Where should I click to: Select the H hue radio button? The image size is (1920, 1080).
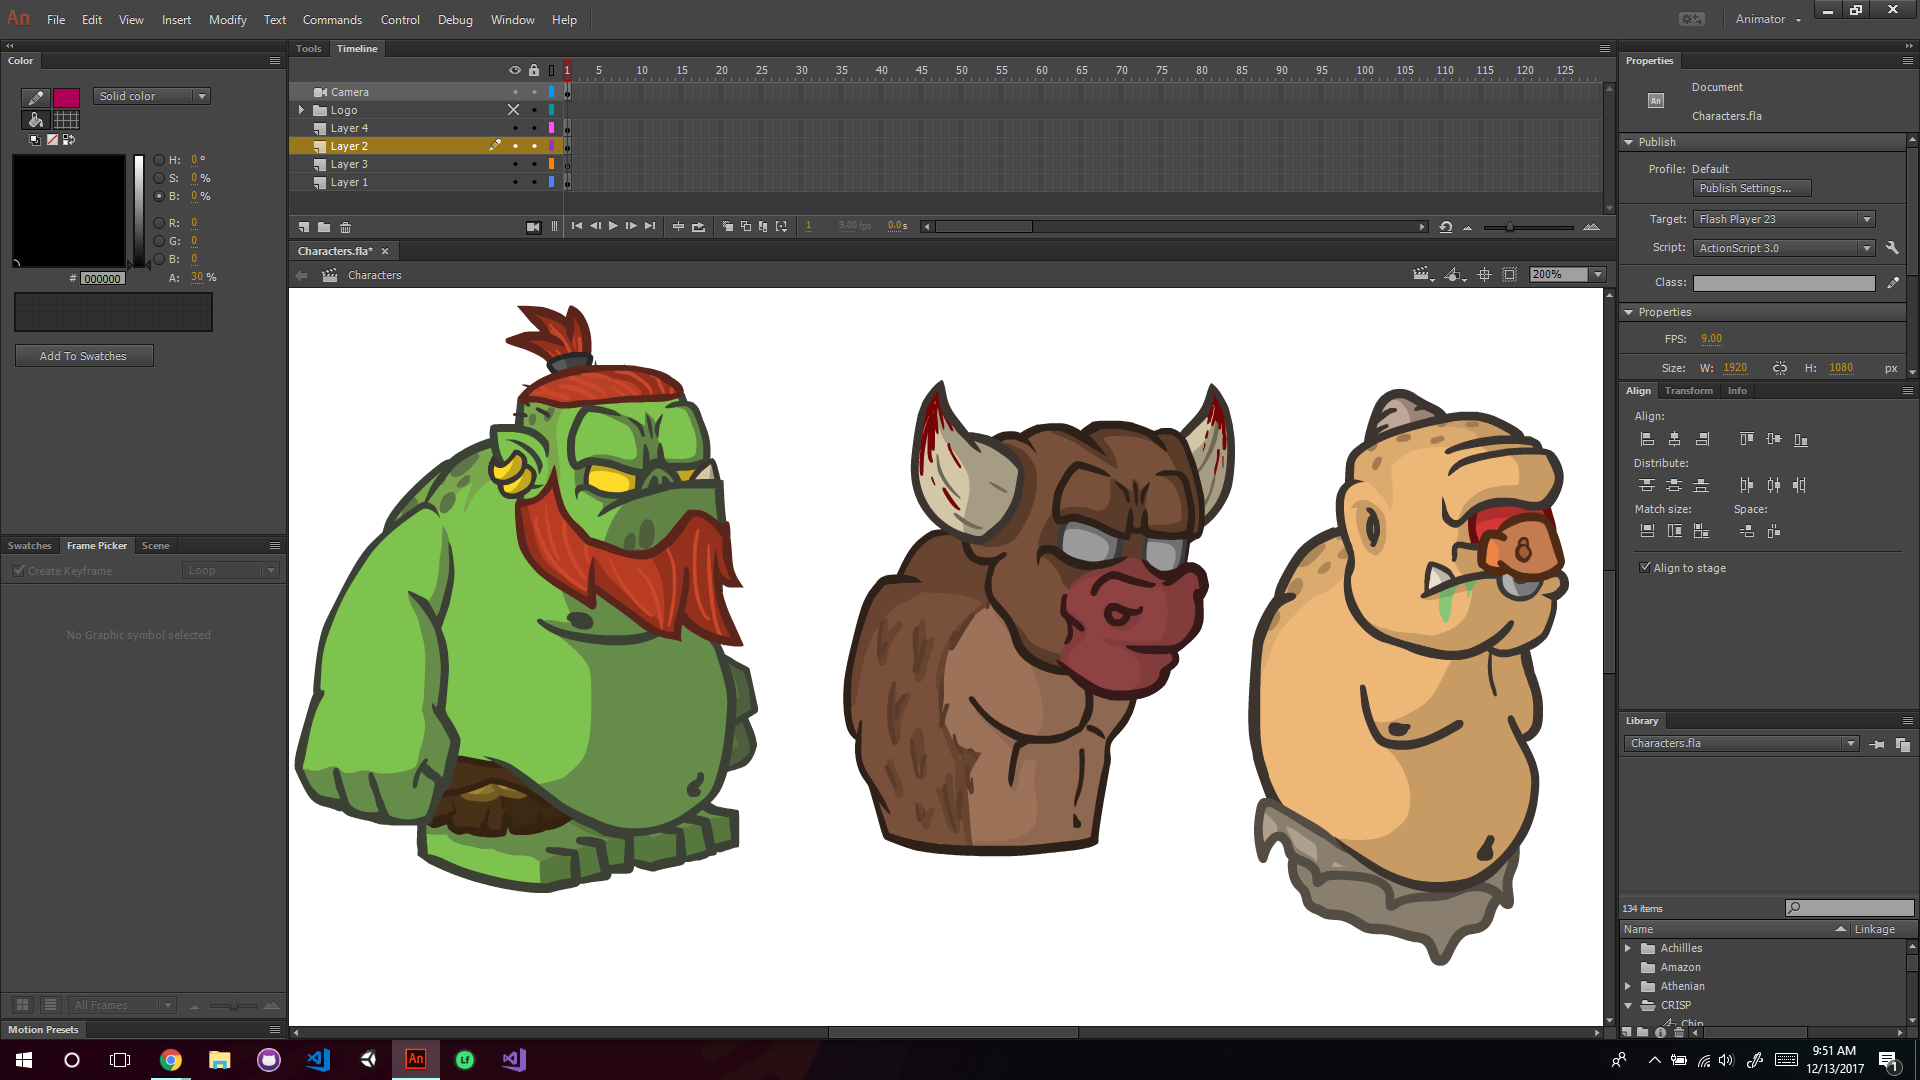[159, 160]
